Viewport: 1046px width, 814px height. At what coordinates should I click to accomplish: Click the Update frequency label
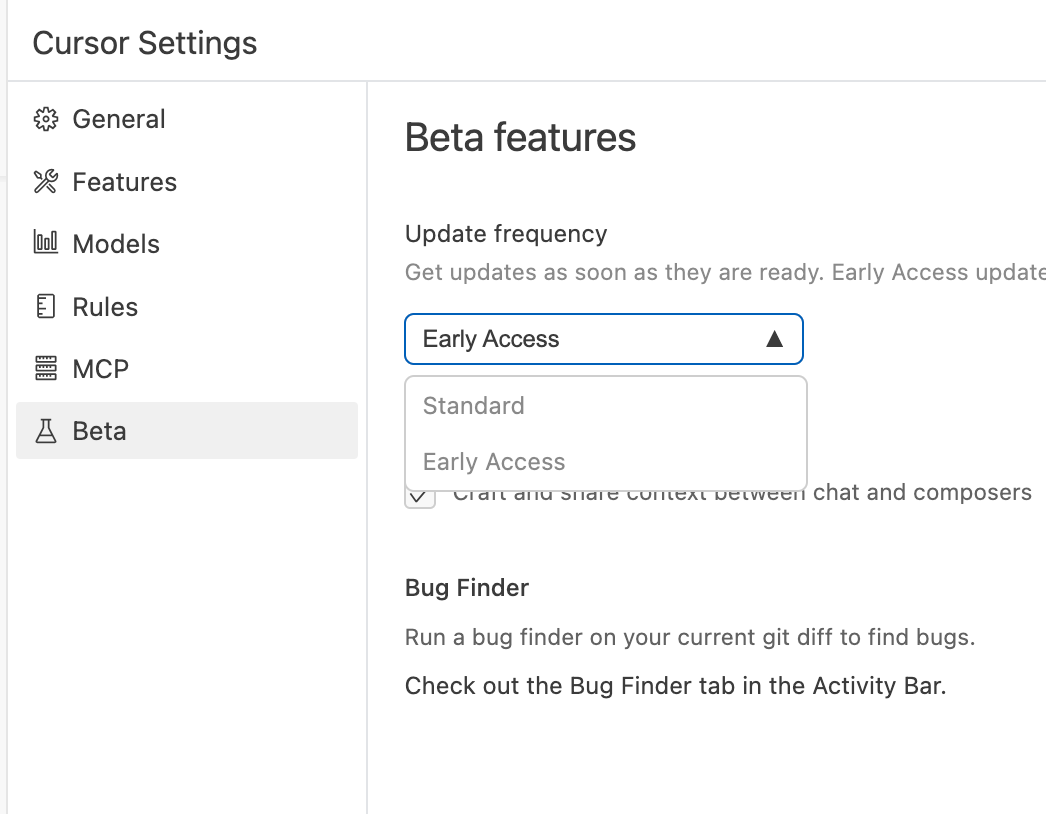coord(506,234)
